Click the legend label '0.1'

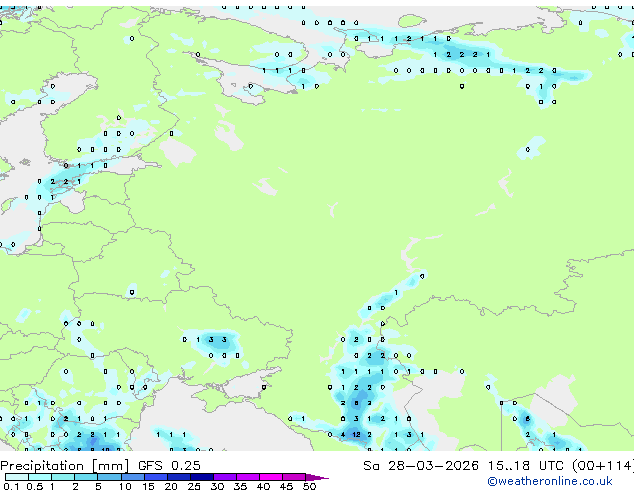coord(11,486)
